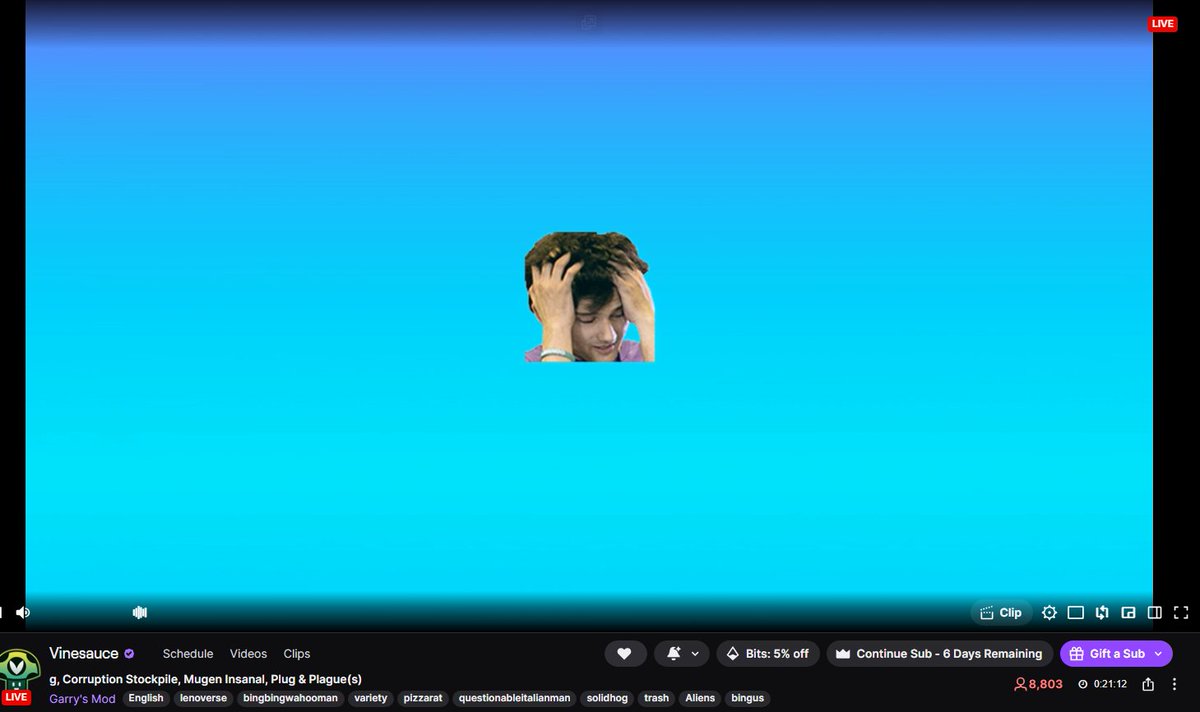Select the bingbingwahooman tag

point(290,698)
